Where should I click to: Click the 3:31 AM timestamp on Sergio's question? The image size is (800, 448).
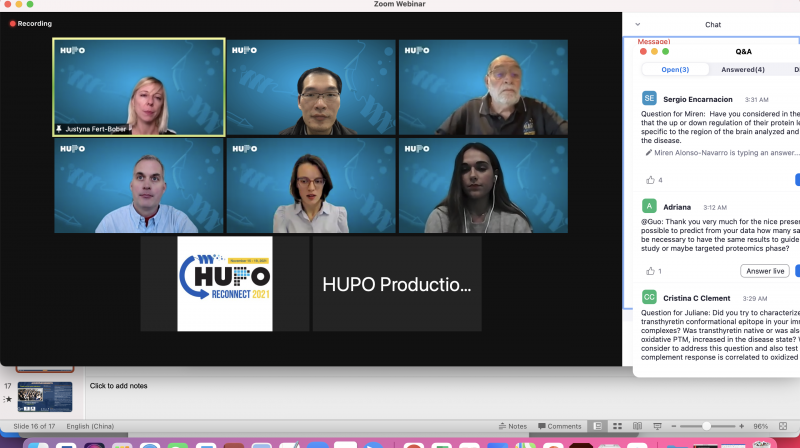pos(756,99)
